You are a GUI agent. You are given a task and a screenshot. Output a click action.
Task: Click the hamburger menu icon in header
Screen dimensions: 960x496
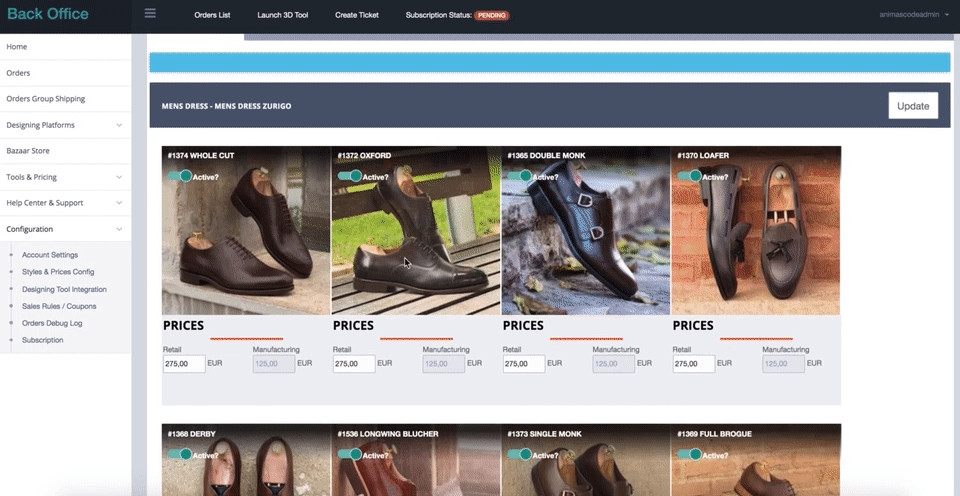coord(150,14)
